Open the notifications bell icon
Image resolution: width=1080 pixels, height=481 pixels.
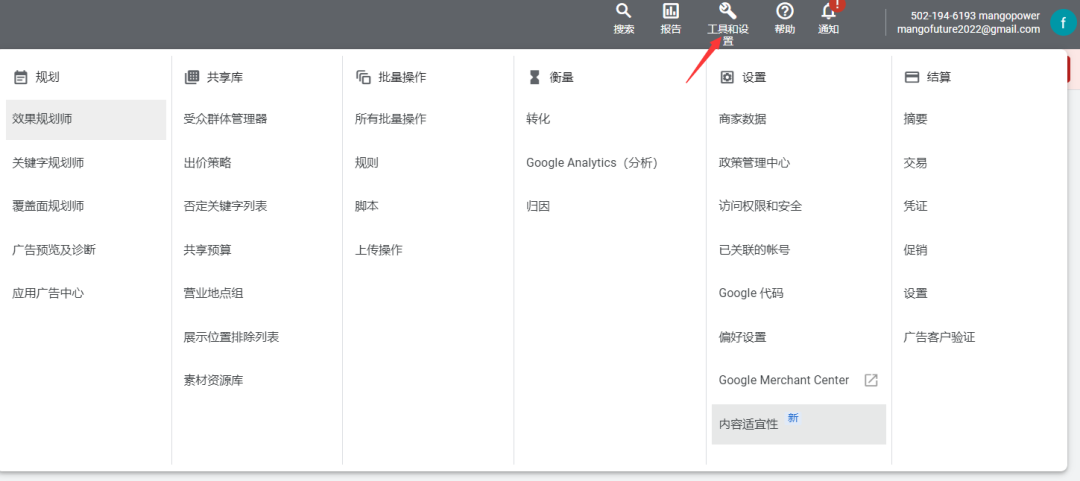(x=829, y=11)
